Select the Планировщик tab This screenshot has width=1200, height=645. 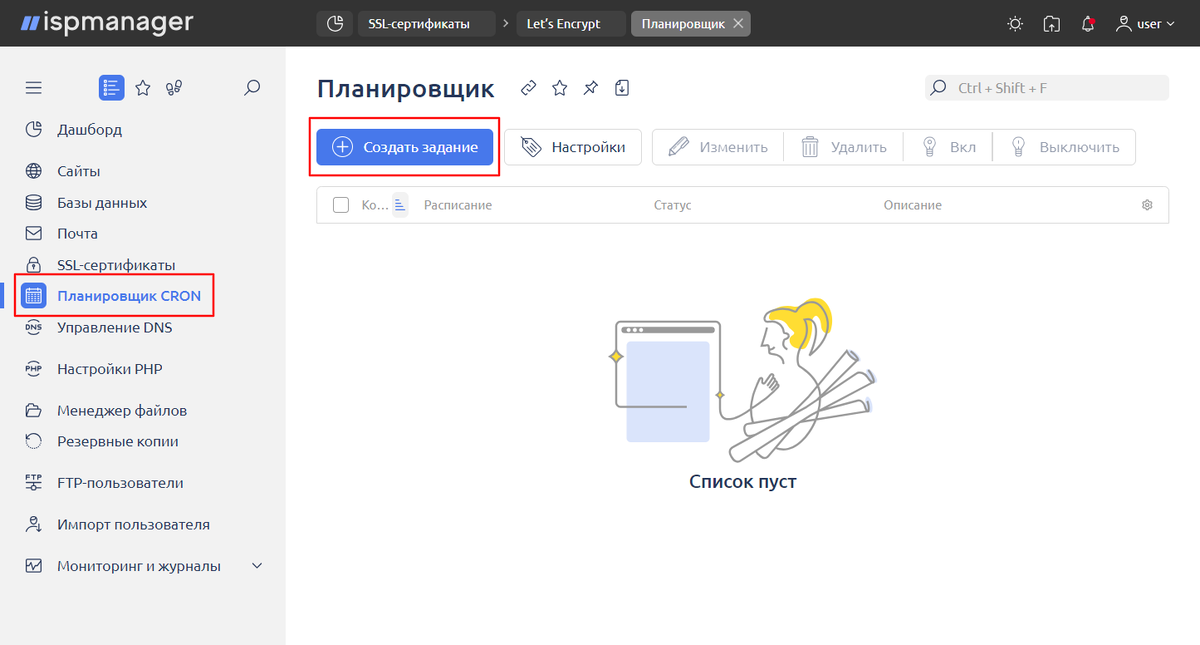683,23
